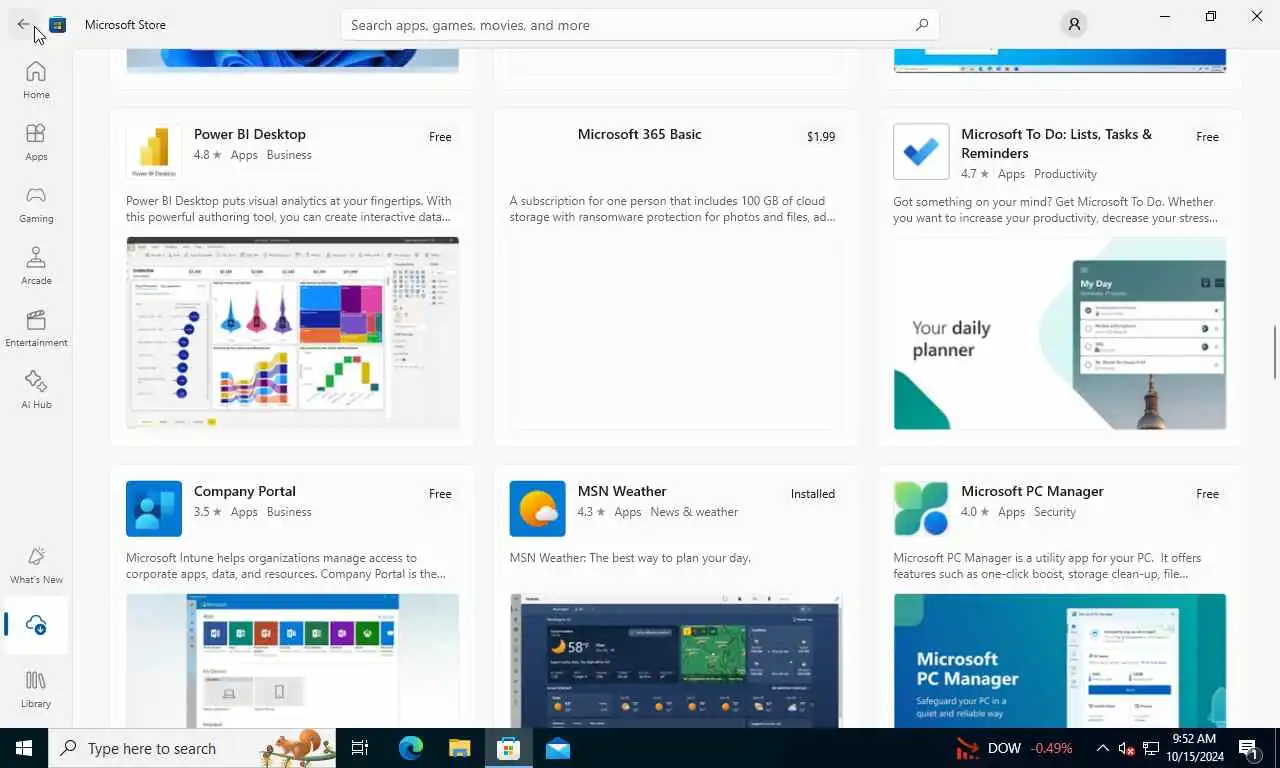The image size is (1280, 768).
Task: Go back using the back arrow
Action: coord(23,24)
